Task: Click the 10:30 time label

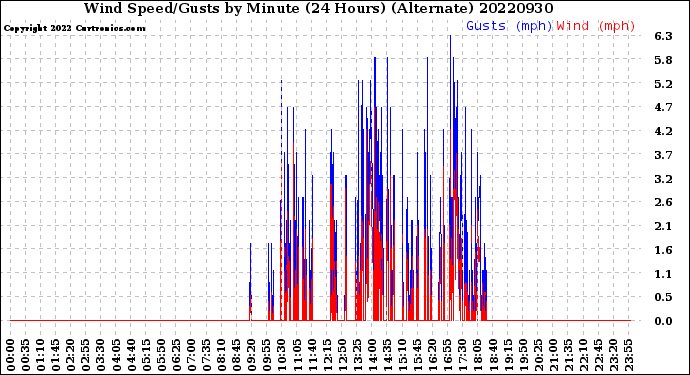Action: [282, 355]
